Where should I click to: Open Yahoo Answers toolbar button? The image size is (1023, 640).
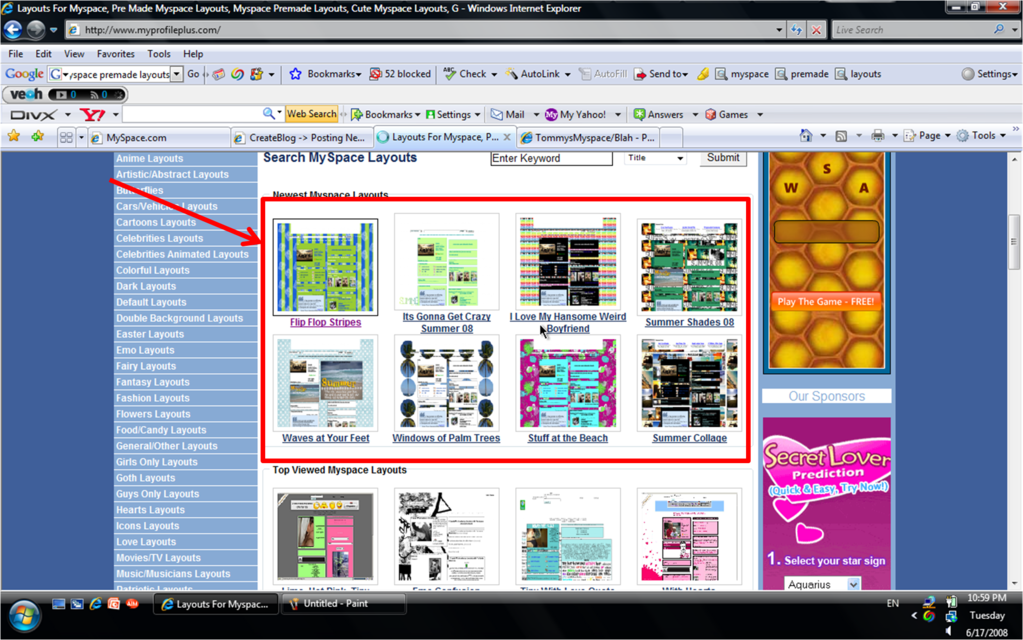[x=658, y=115]
